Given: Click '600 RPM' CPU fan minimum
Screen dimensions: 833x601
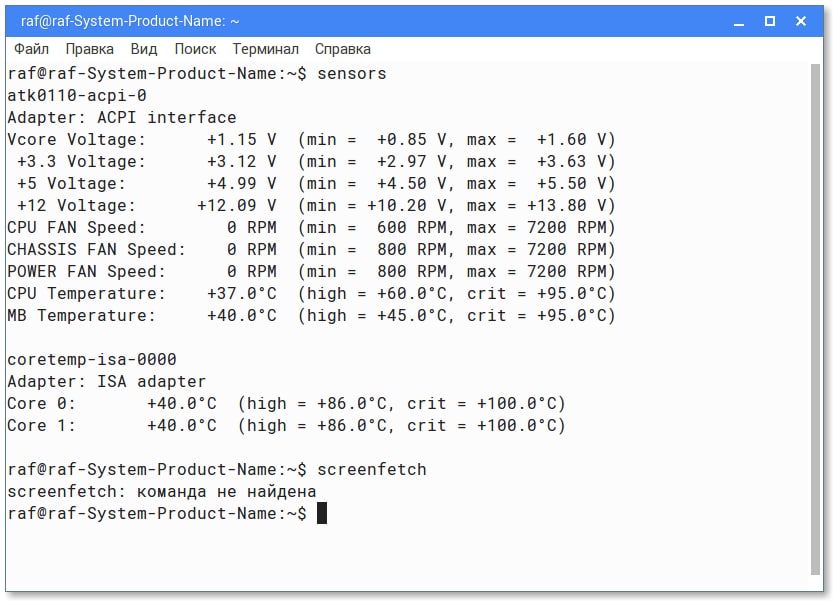Looking at the screenshot, I should point(412,227).
